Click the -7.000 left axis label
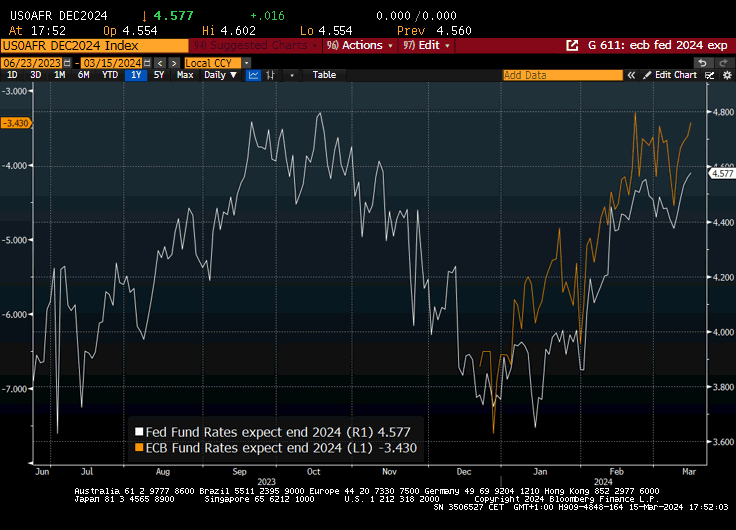 coord(14,389)
